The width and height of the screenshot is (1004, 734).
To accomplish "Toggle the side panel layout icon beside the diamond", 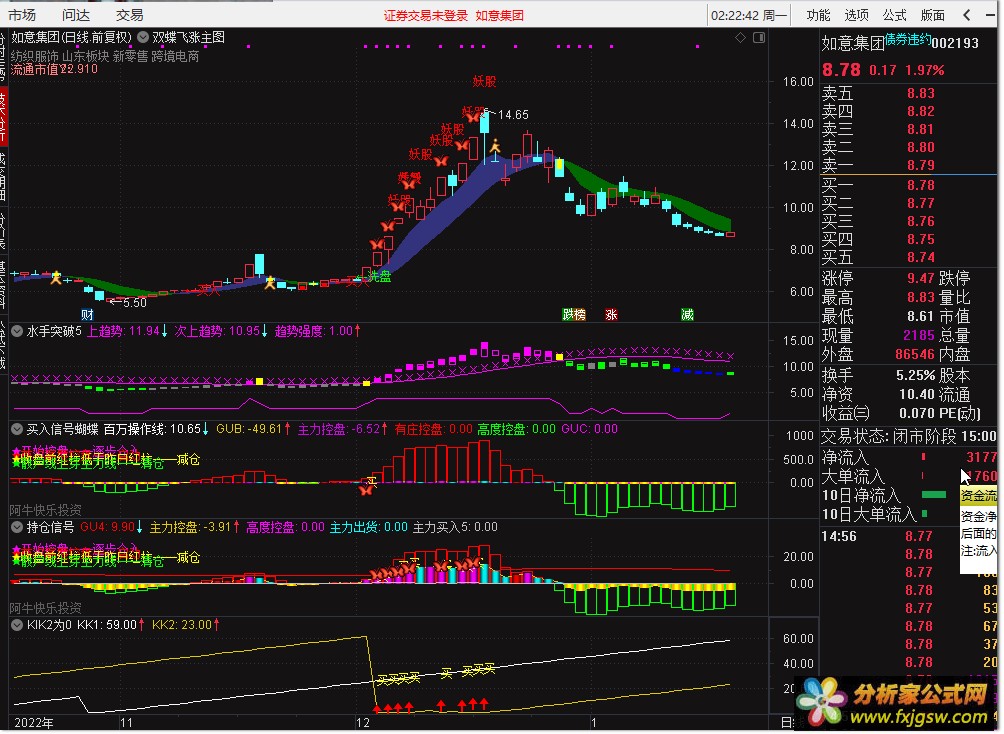I will coord(759,38).
